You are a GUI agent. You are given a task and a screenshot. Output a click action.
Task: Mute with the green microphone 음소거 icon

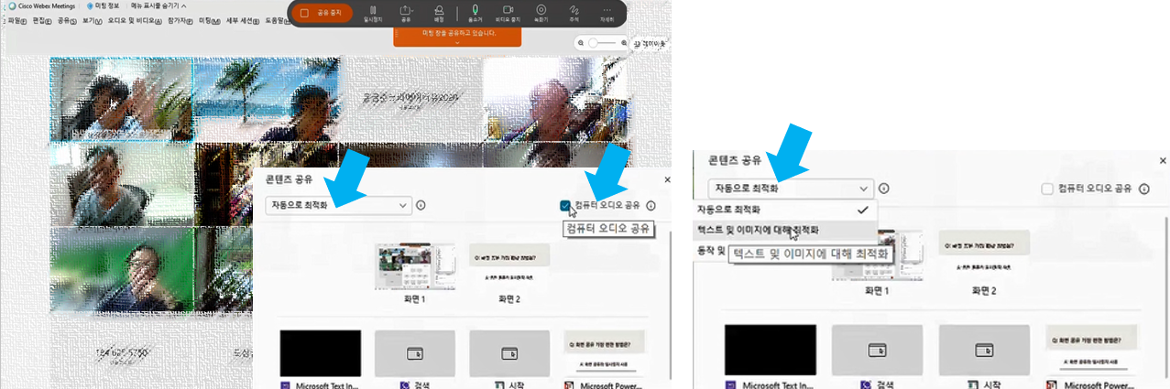click(474, 13)
